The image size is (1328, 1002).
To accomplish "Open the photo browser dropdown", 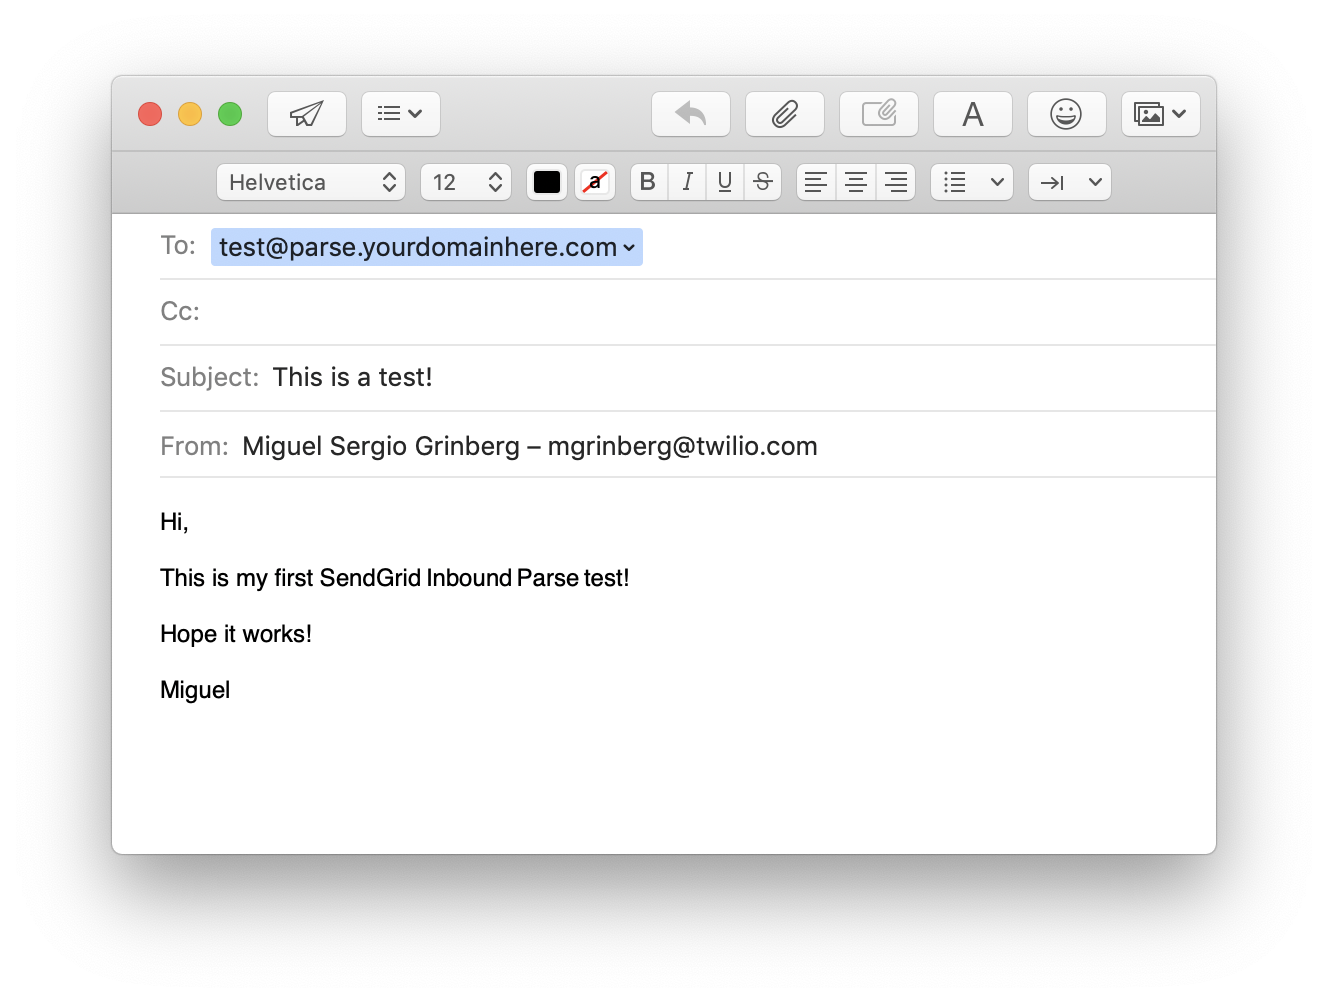I will click(x=1160, y=114).
